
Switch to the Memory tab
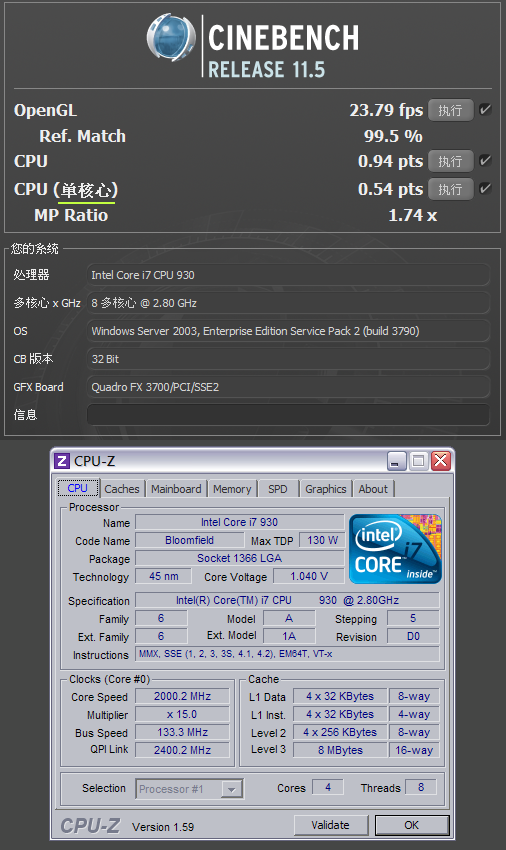[x=232, y=489]
